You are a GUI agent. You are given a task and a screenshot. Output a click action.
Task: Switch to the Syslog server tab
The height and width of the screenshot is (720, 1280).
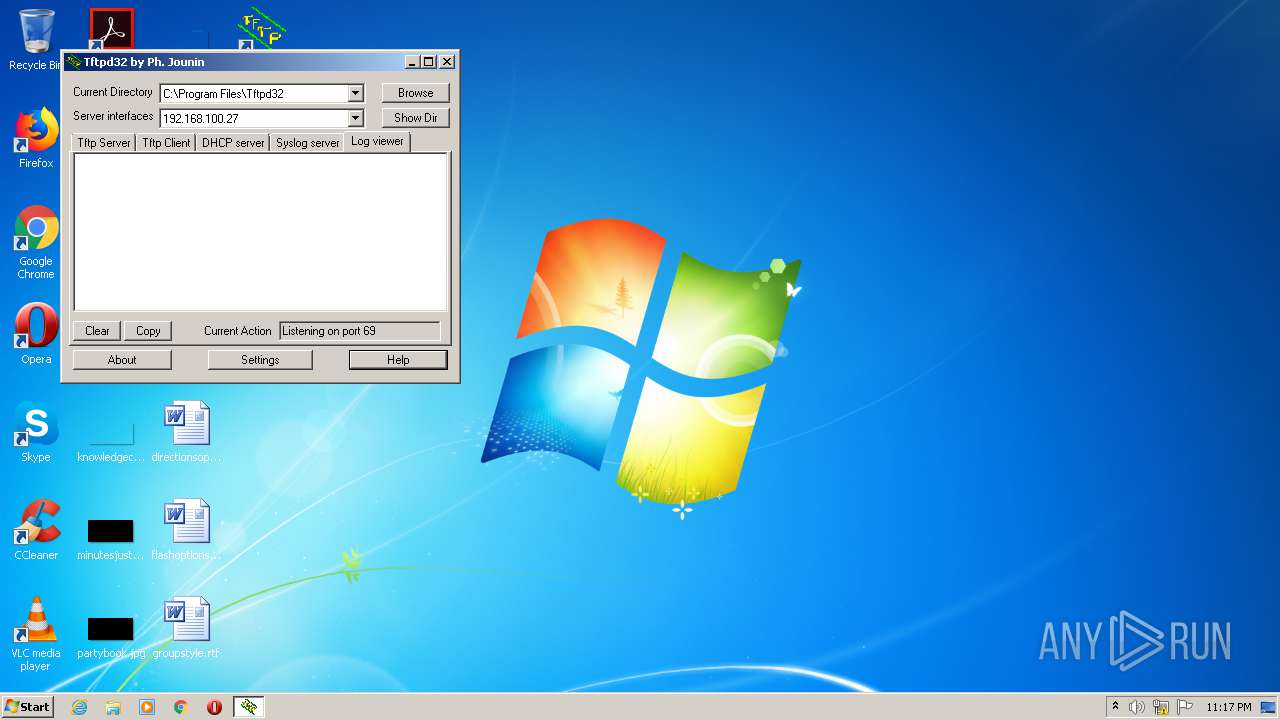pos(308,143)
